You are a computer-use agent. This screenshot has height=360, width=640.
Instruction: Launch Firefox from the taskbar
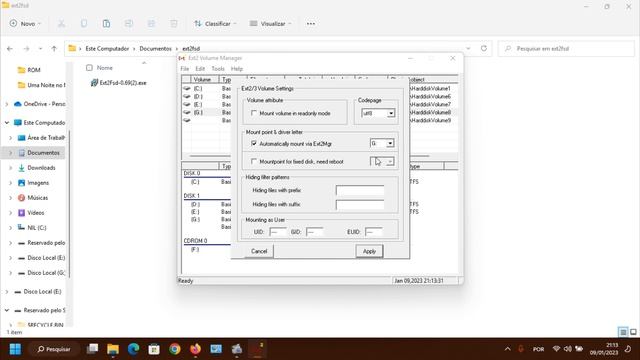196,349
